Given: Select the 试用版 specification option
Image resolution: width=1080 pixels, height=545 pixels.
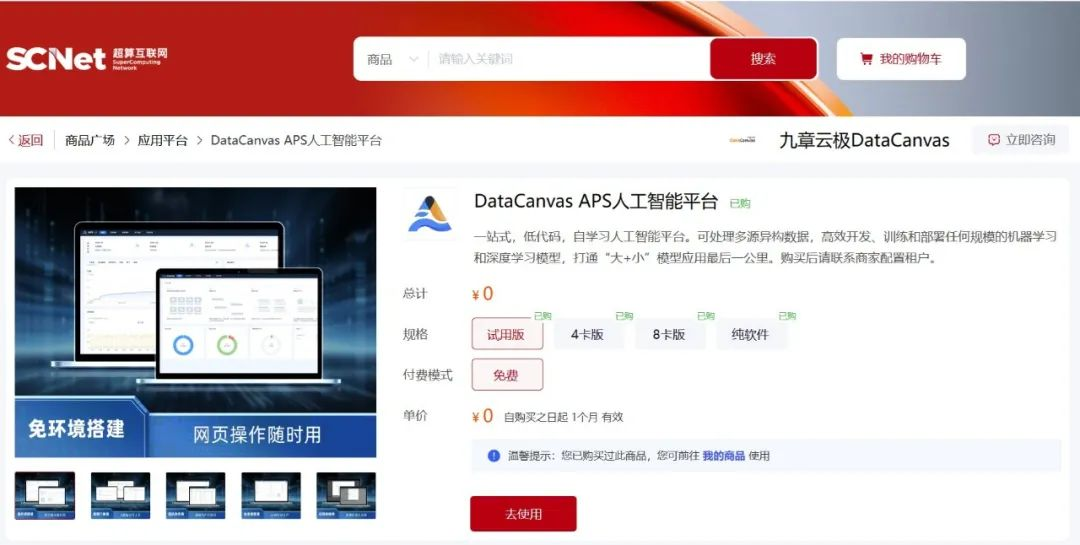Looking at the screenshot, I should point(506,335).
